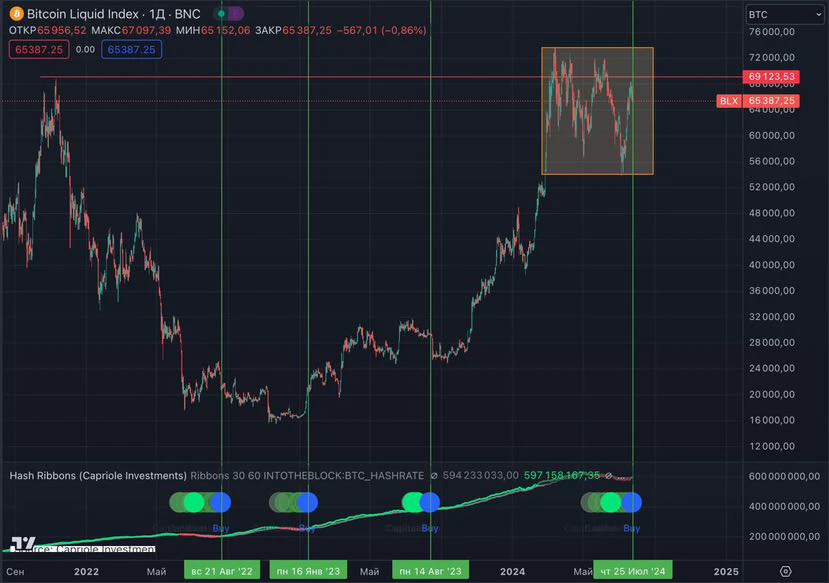Select the red 69 123,53 price label
829x583 pixels.
771,77
